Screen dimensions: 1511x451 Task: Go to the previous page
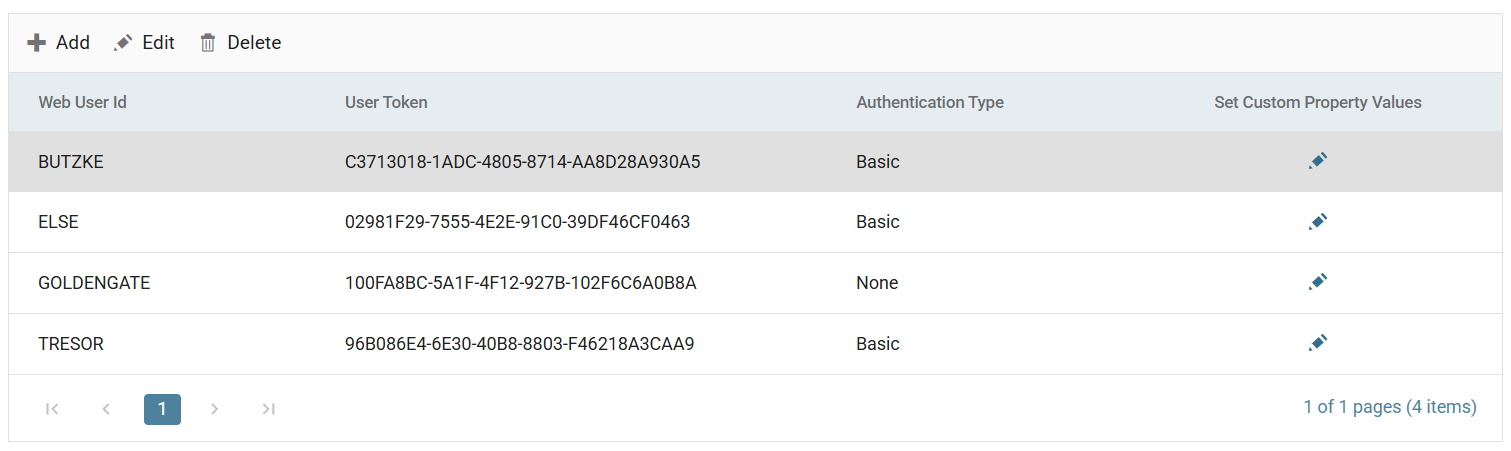106,408
